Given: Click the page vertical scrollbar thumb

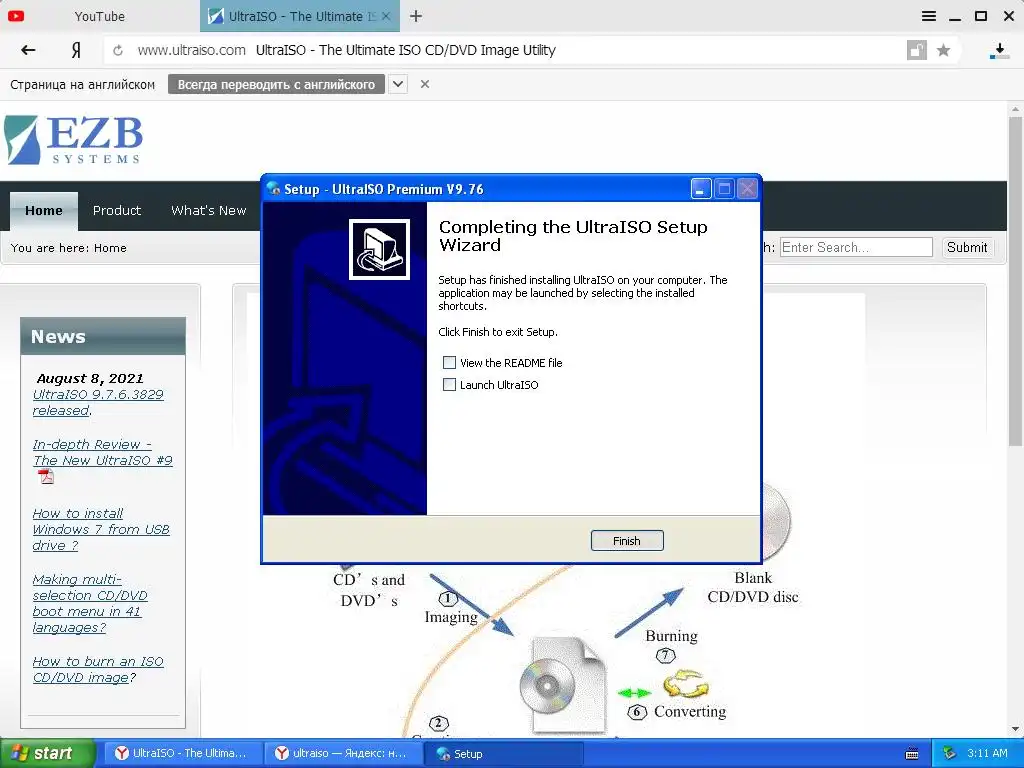Looking at the screenshot, I should click(1015, 281).
